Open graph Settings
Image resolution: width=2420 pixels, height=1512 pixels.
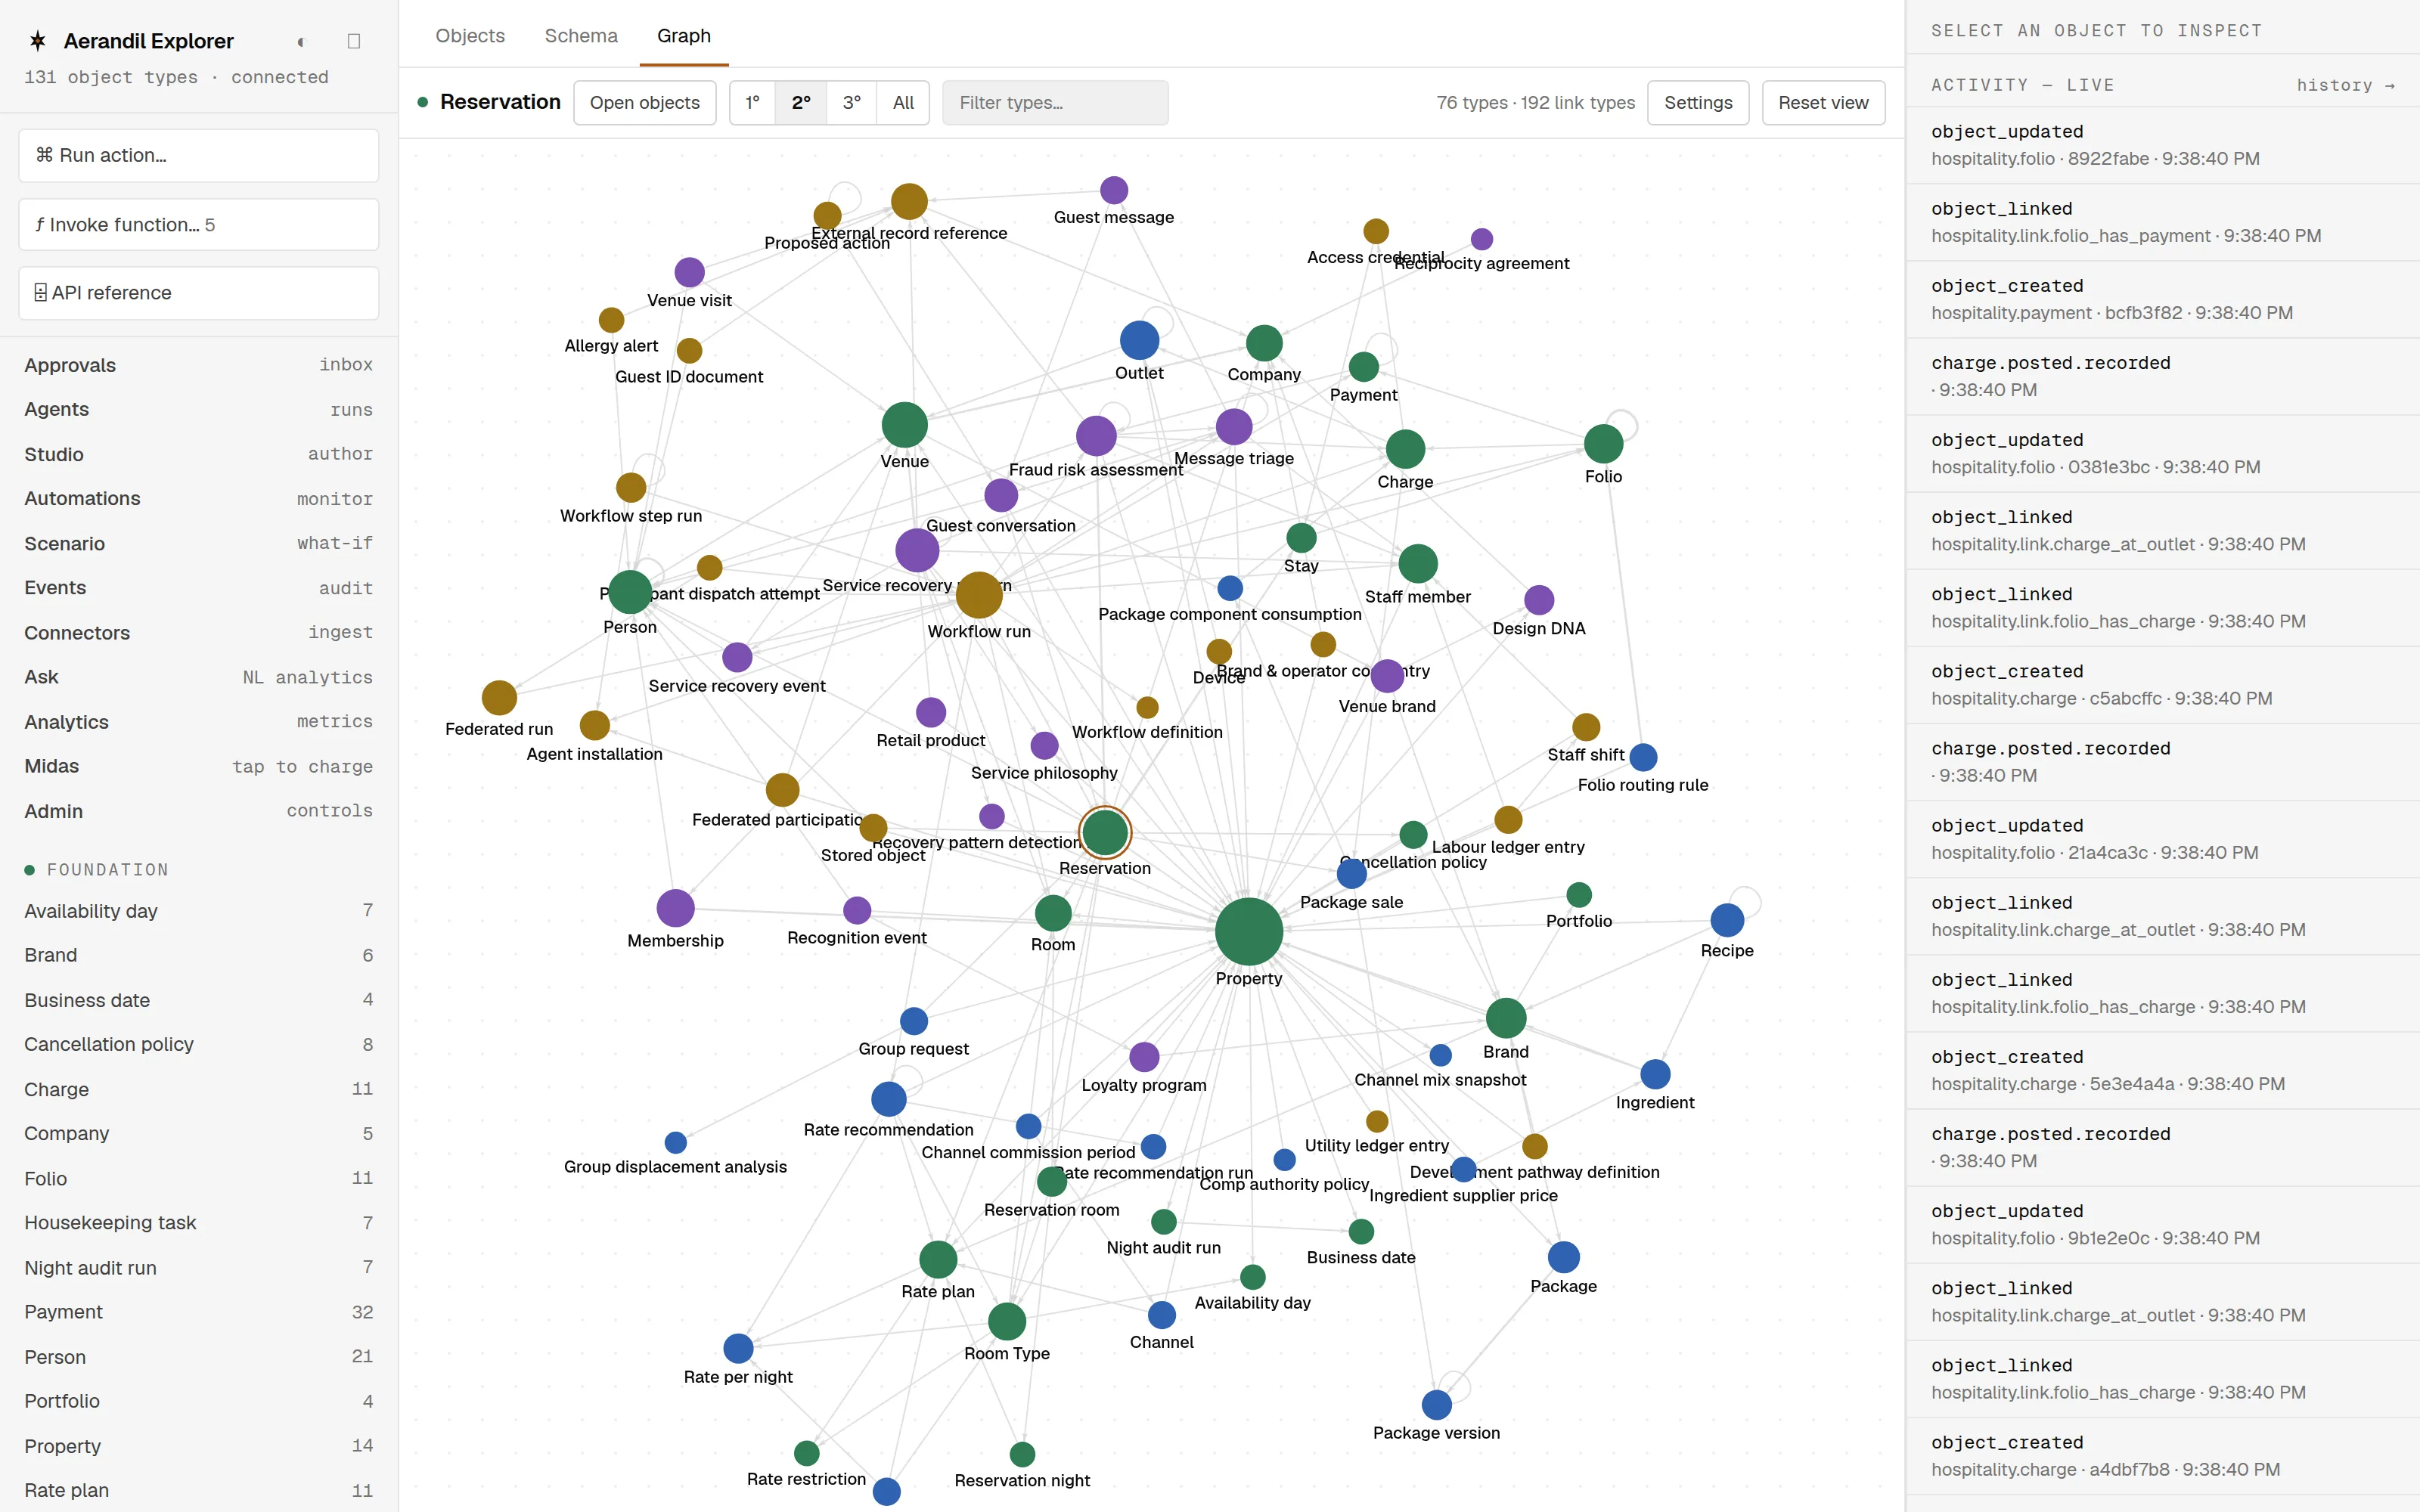tap(1698, 103)
